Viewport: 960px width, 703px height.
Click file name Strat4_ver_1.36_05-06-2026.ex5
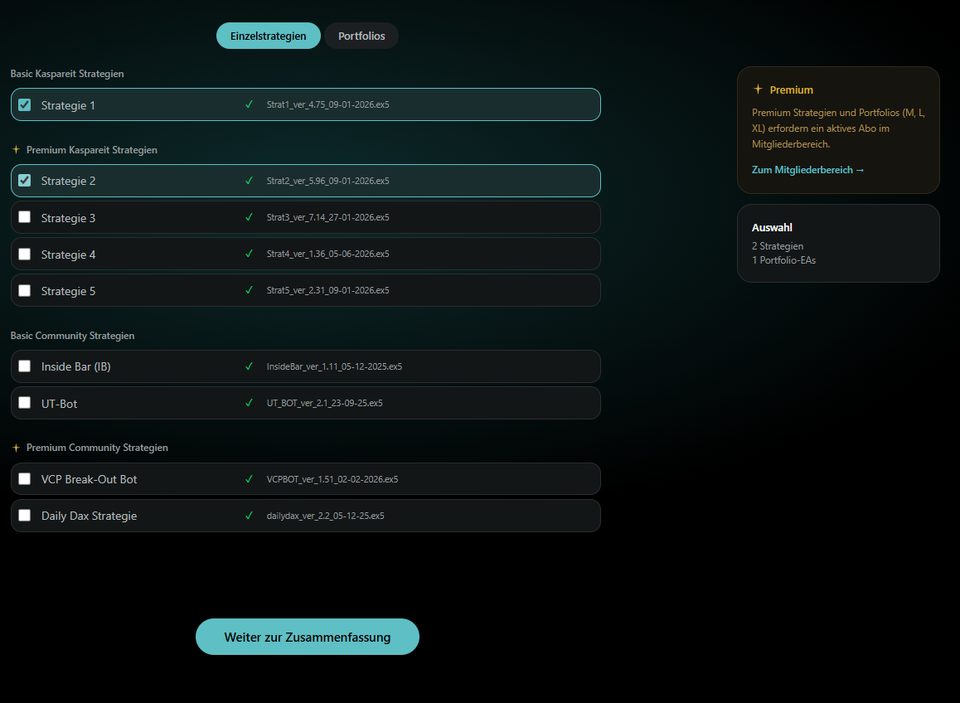tap(328, 254)
